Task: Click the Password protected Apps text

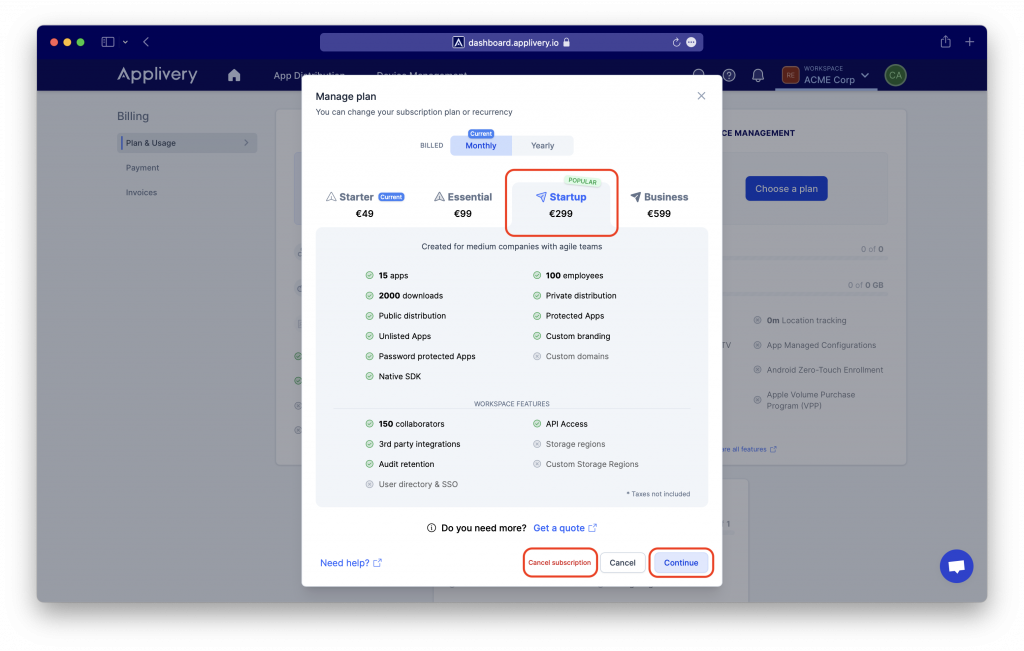Action: coord(427,357)
